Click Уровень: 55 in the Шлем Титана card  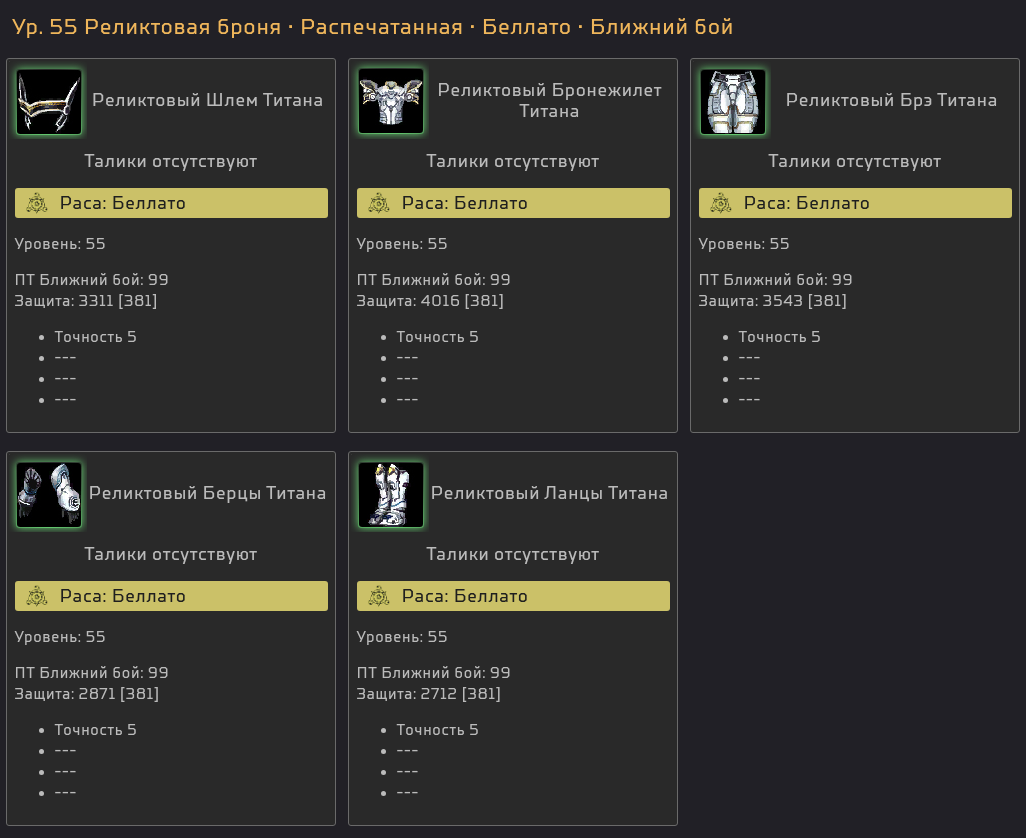click(60, 244)
